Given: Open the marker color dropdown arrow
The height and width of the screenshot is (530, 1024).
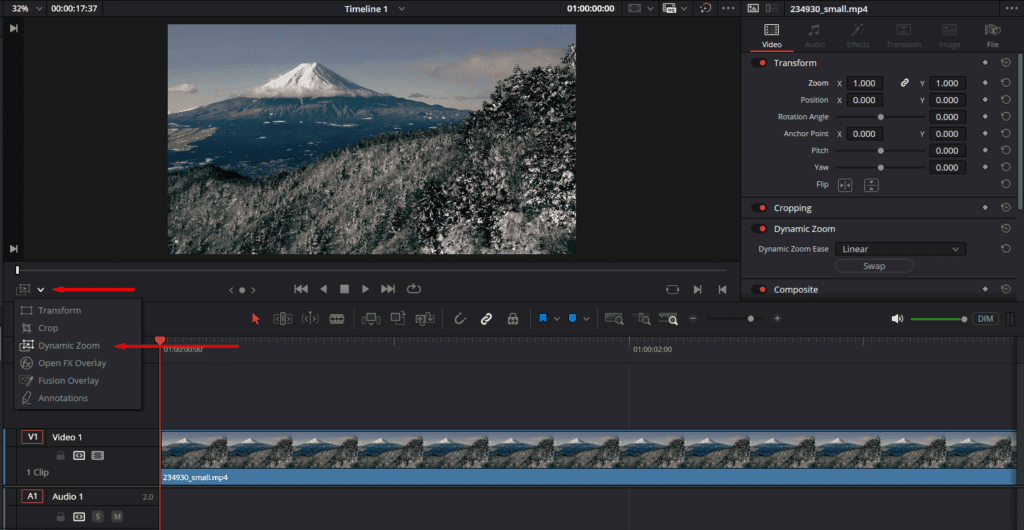Looking at the screenshot, I should [x=586, y=319].
